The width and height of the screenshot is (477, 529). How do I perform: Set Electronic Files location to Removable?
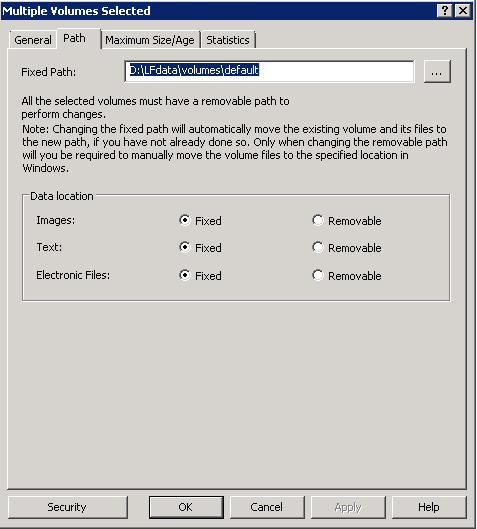347,276
